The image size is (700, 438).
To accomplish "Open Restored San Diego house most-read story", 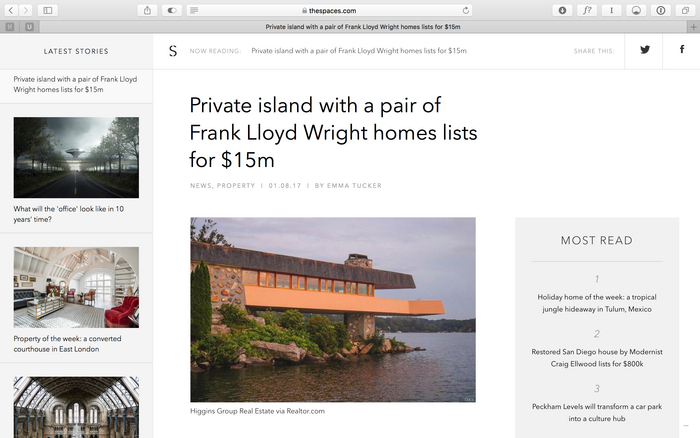I will click(597, 358).
